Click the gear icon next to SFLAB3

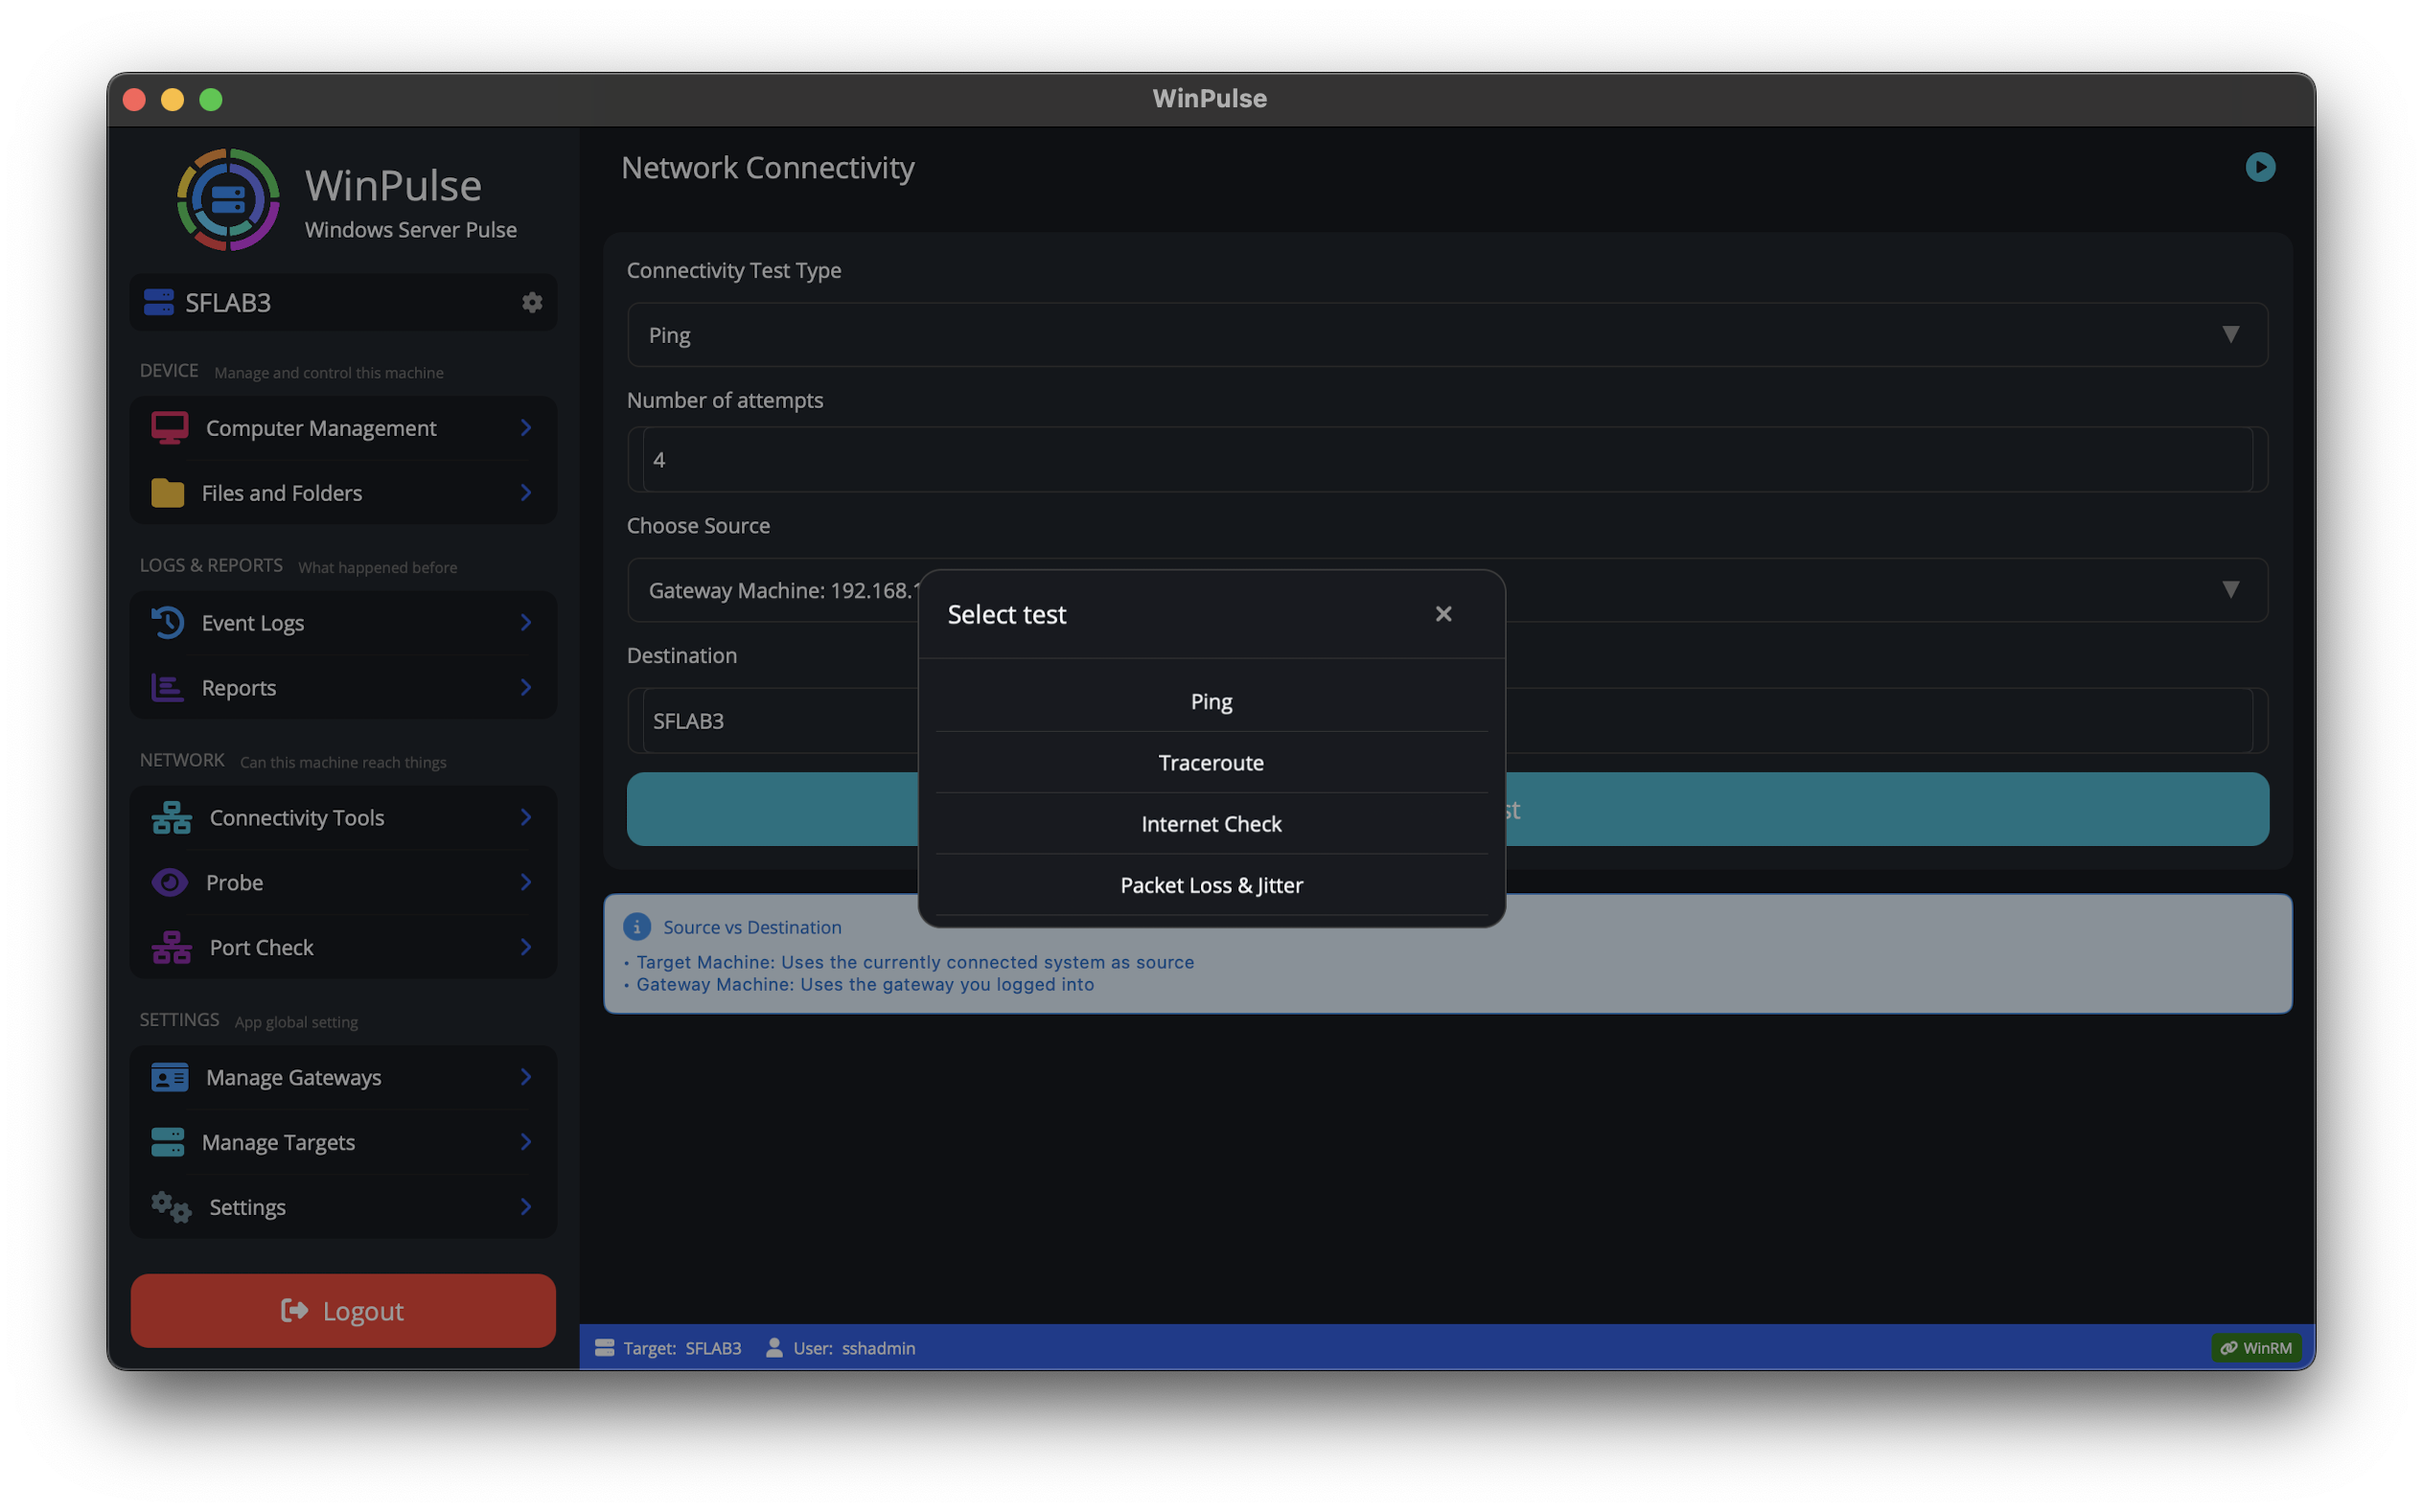[532, 302]
